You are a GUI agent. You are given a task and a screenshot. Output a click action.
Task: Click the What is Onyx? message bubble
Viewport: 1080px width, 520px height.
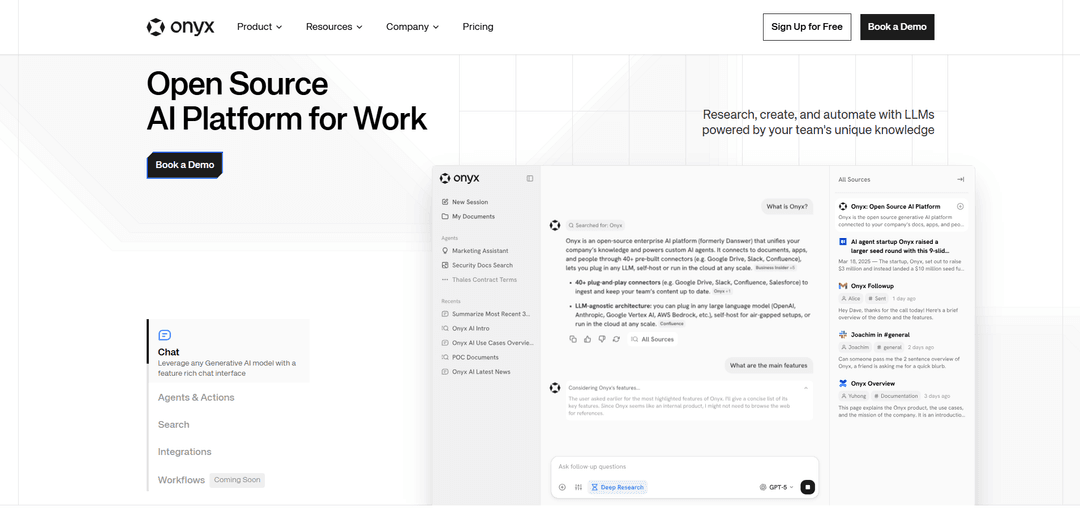coord(787,207)
